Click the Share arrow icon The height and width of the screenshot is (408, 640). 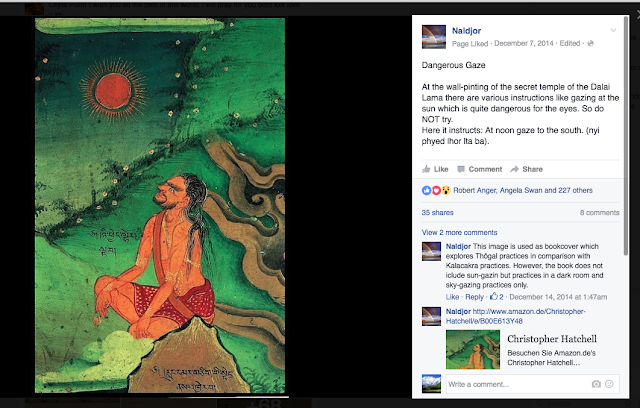(x=514, y=169)
